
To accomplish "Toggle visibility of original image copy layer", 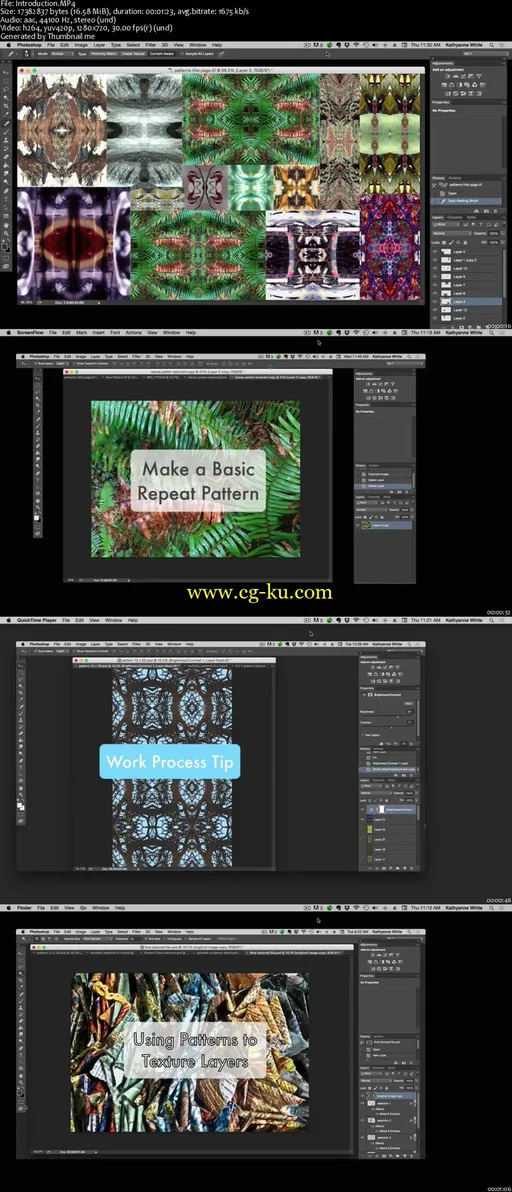I will pyautogui.click(x=362, y=1097).
